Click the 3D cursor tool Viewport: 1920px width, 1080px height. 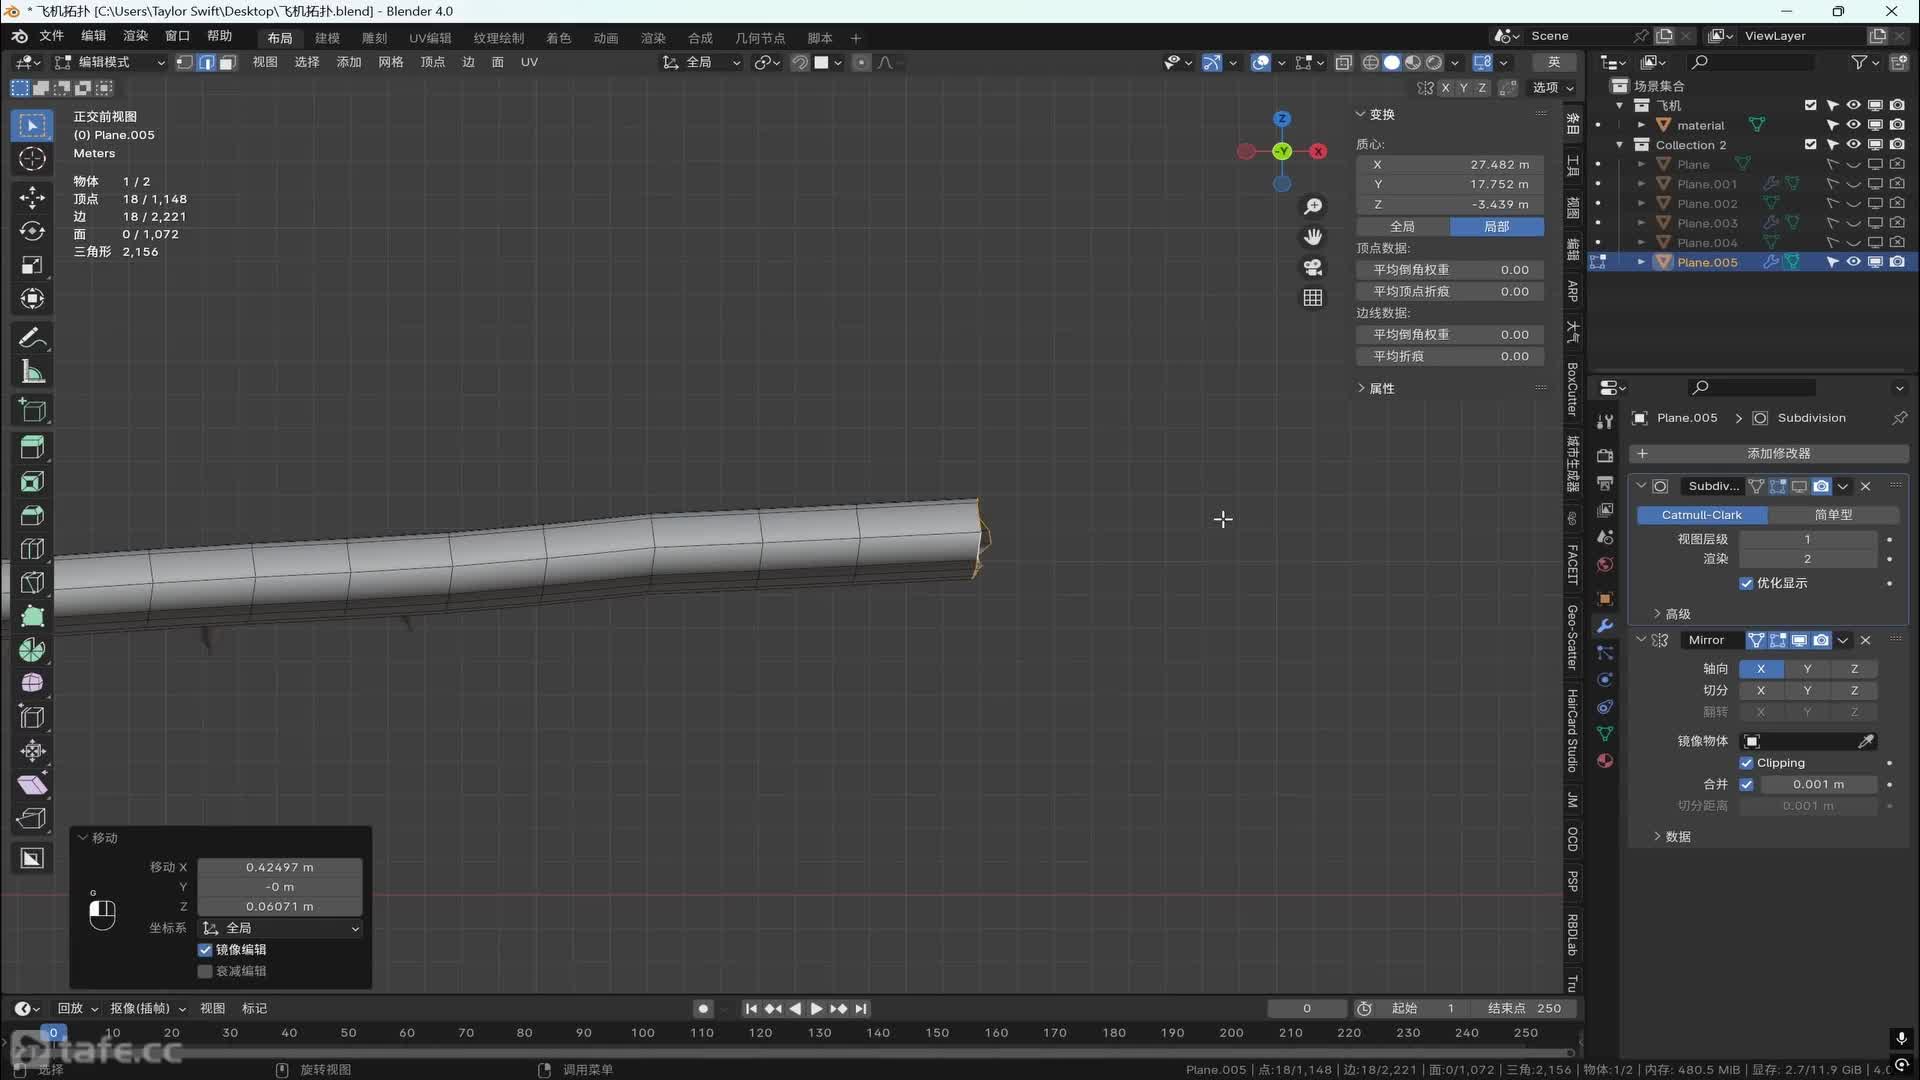point(32,159)
